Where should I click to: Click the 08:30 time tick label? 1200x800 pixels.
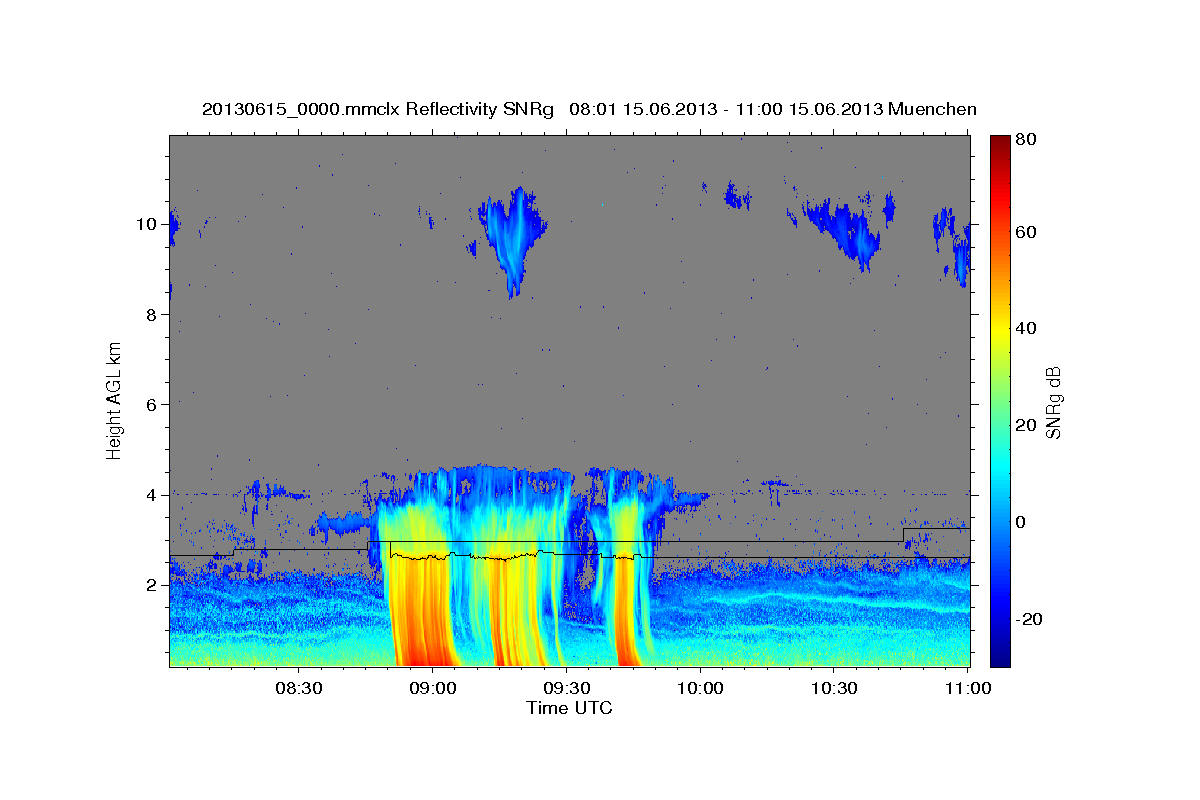(x=298, y=688)
